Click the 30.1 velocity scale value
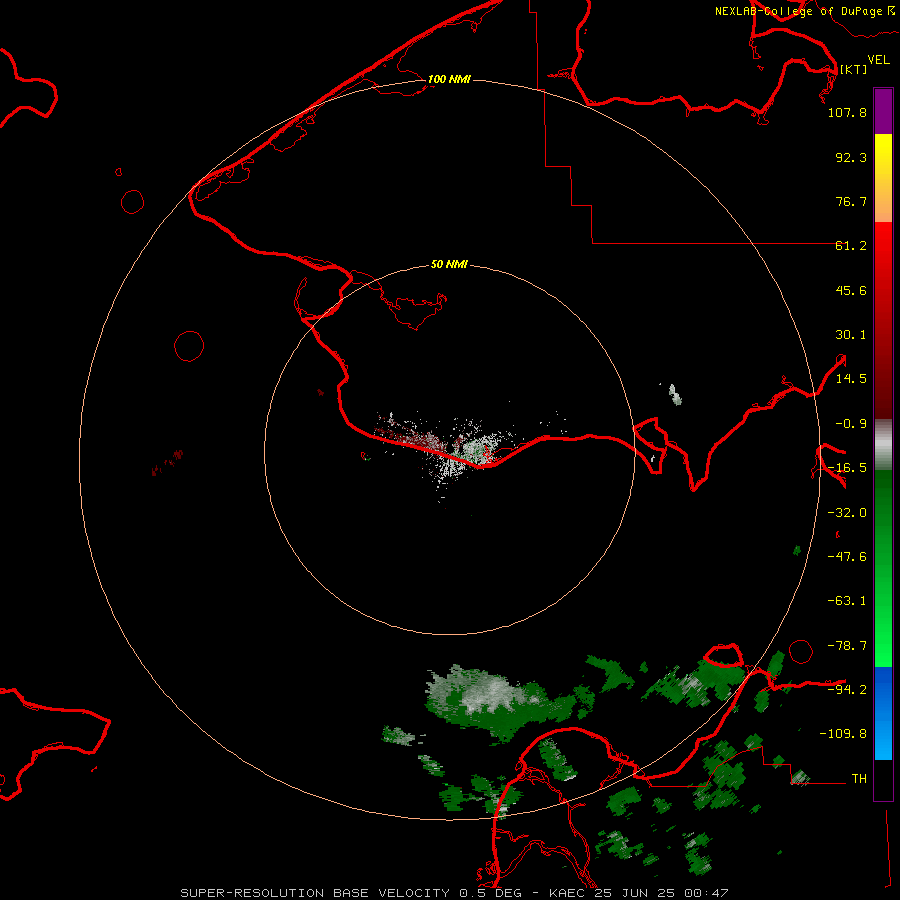This screenshot has height=900, width=900. pyautogui.click(x=851, y=335)
